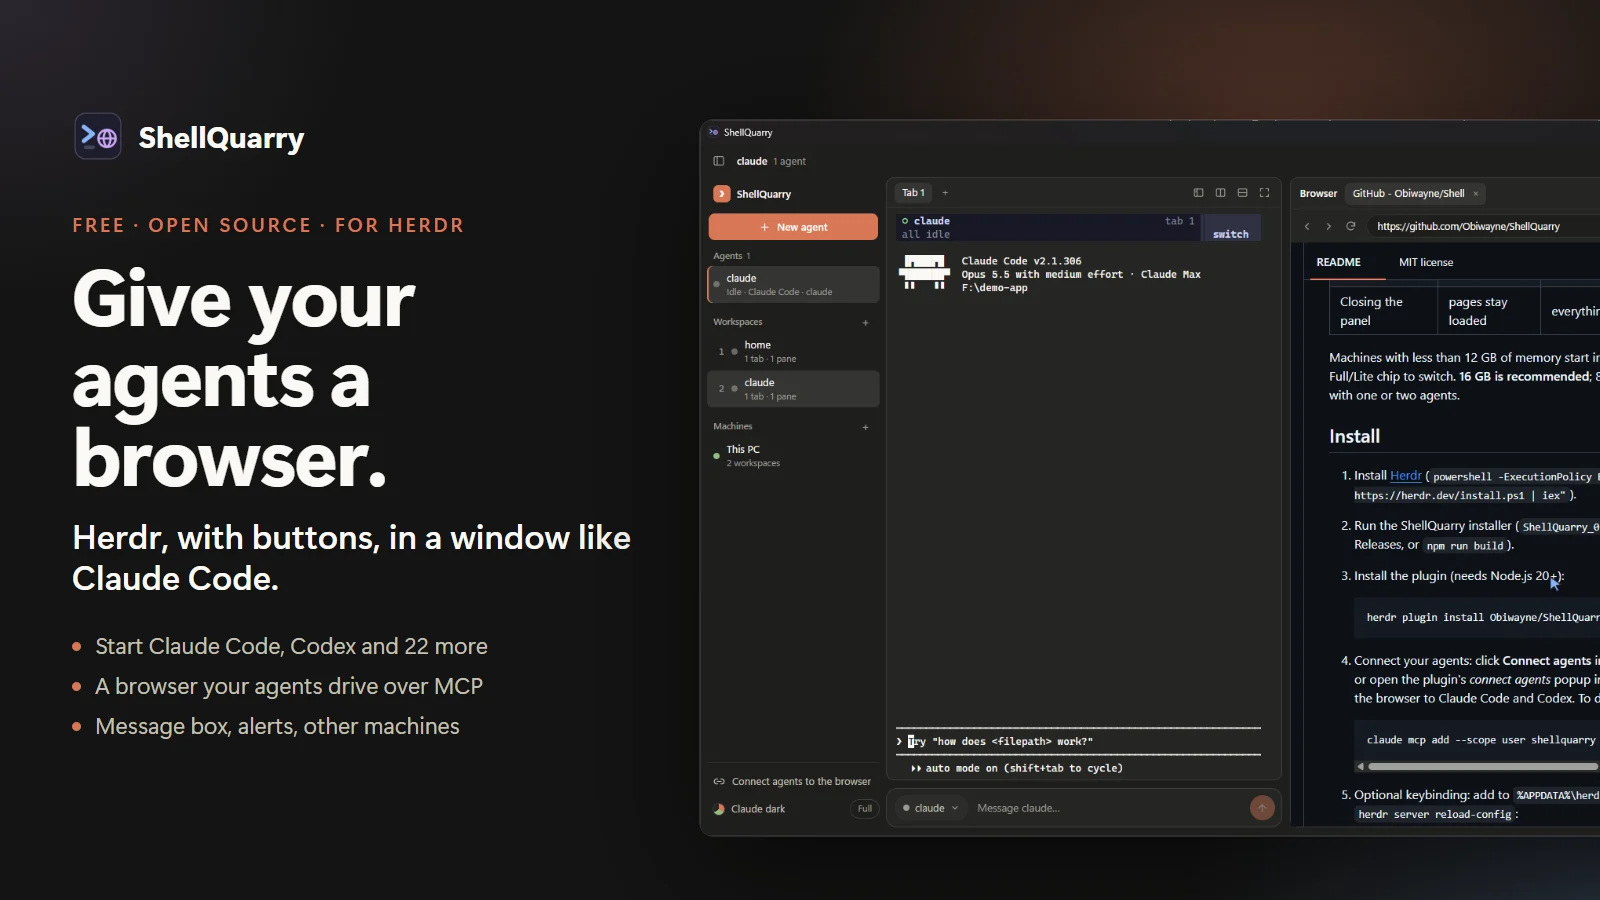Split the pane into rows
This screenshot has width=1600, height=900.
(1242, 193)
